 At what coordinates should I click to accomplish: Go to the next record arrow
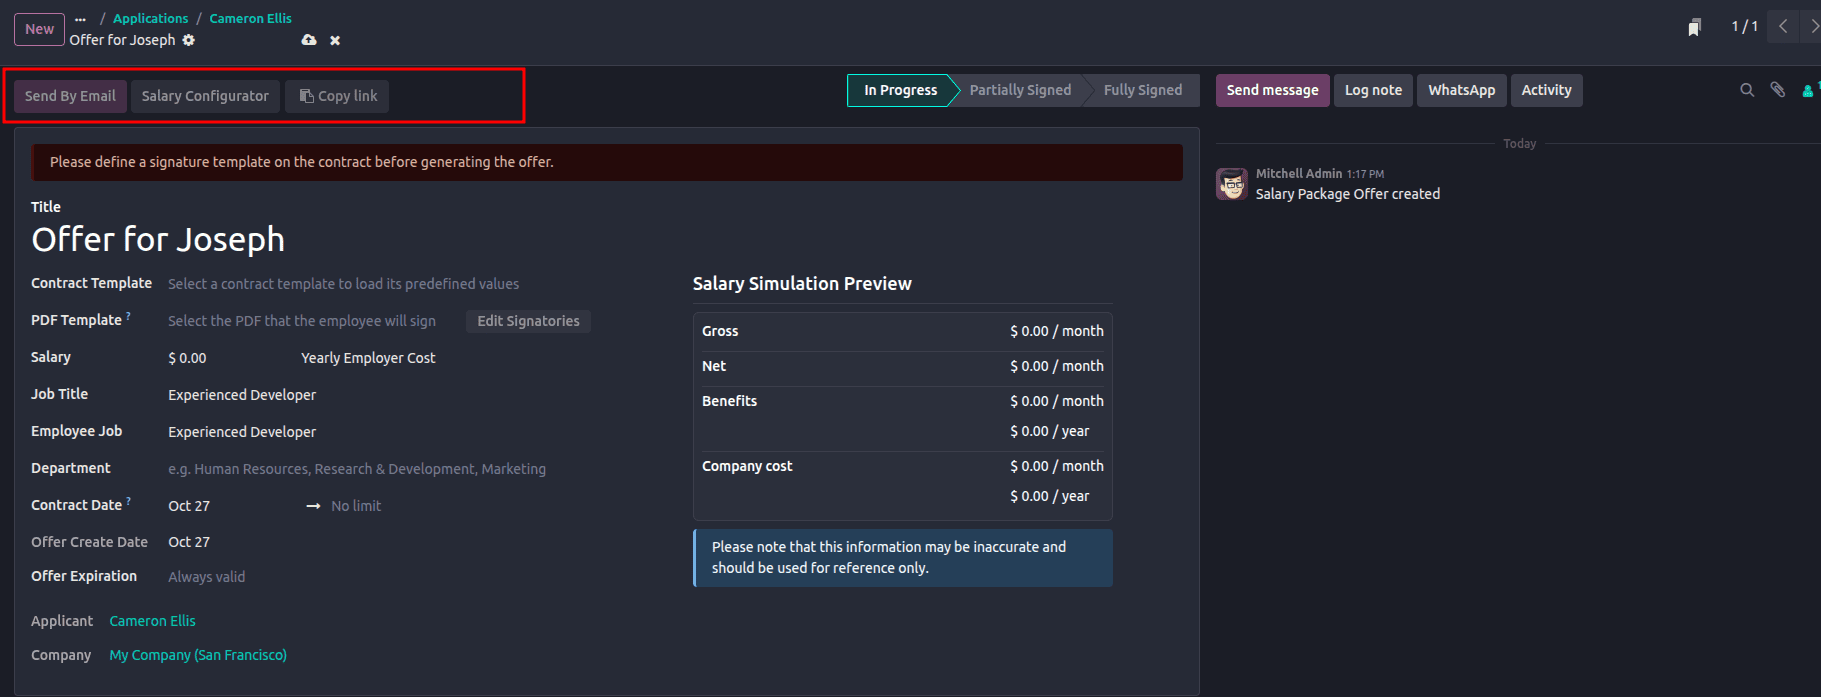(x=1812, y=27)
